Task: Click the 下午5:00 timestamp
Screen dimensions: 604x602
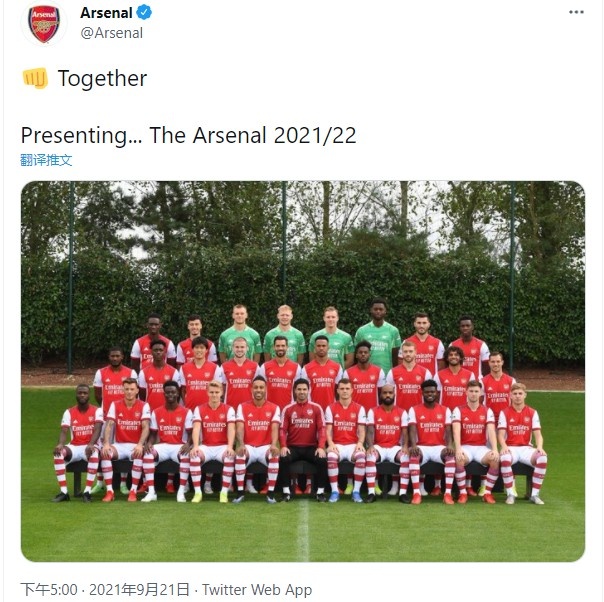Action: (x=44, y=590)
